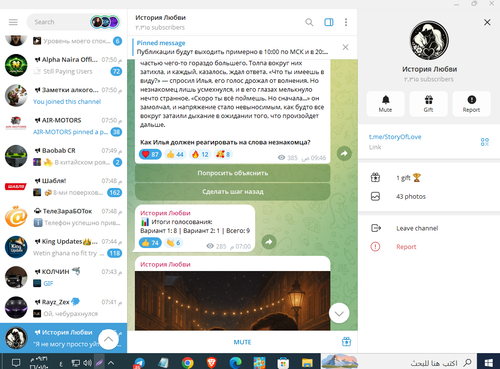Send a gift via bottom bar gift icon

pos(346,342)
